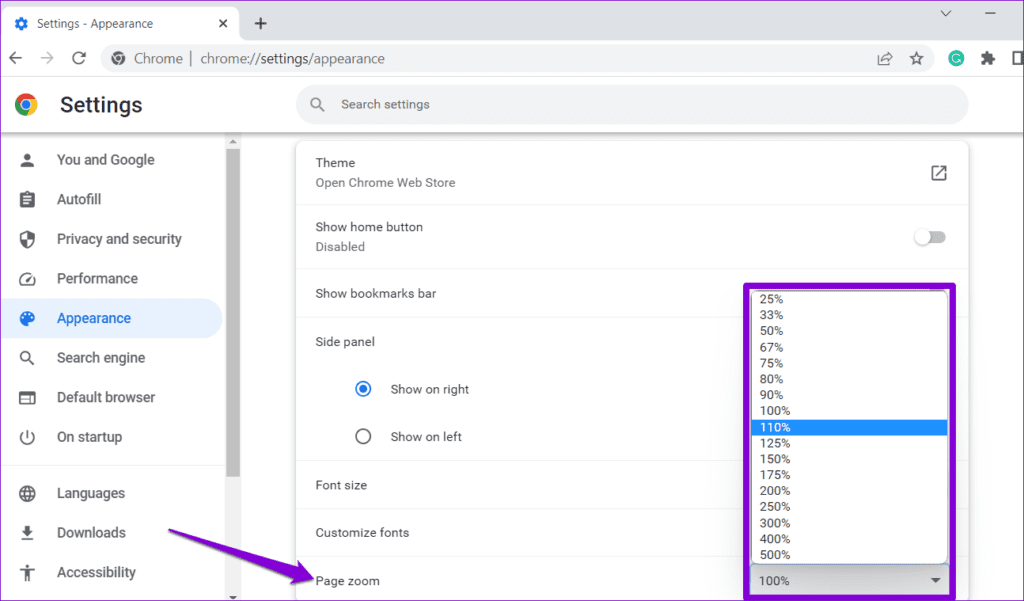Toggle the Show home button switch
Screen dimensions: 1024x601
coord(930,237)
